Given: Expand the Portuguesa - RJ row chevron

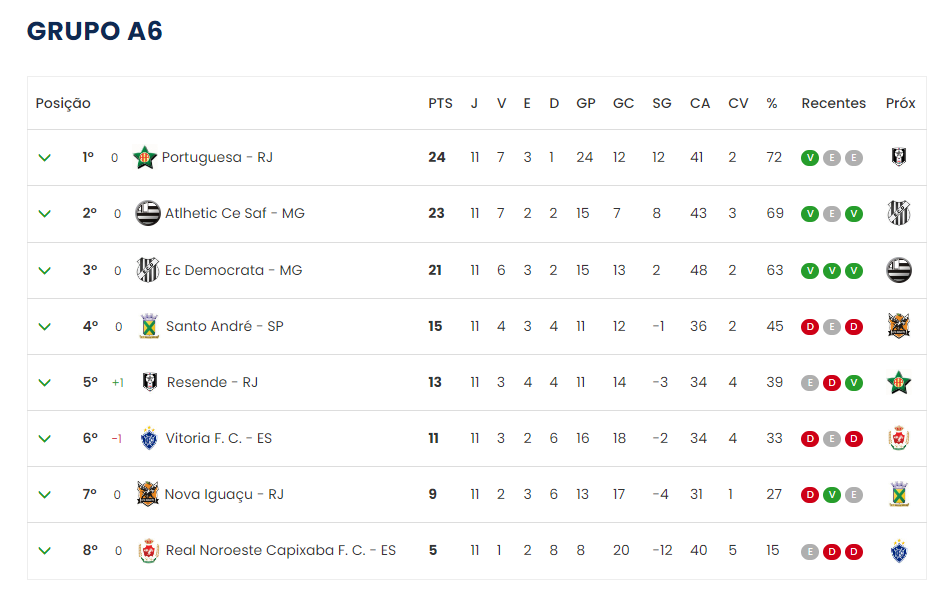Looking at the screenshot, I should 44,157.
